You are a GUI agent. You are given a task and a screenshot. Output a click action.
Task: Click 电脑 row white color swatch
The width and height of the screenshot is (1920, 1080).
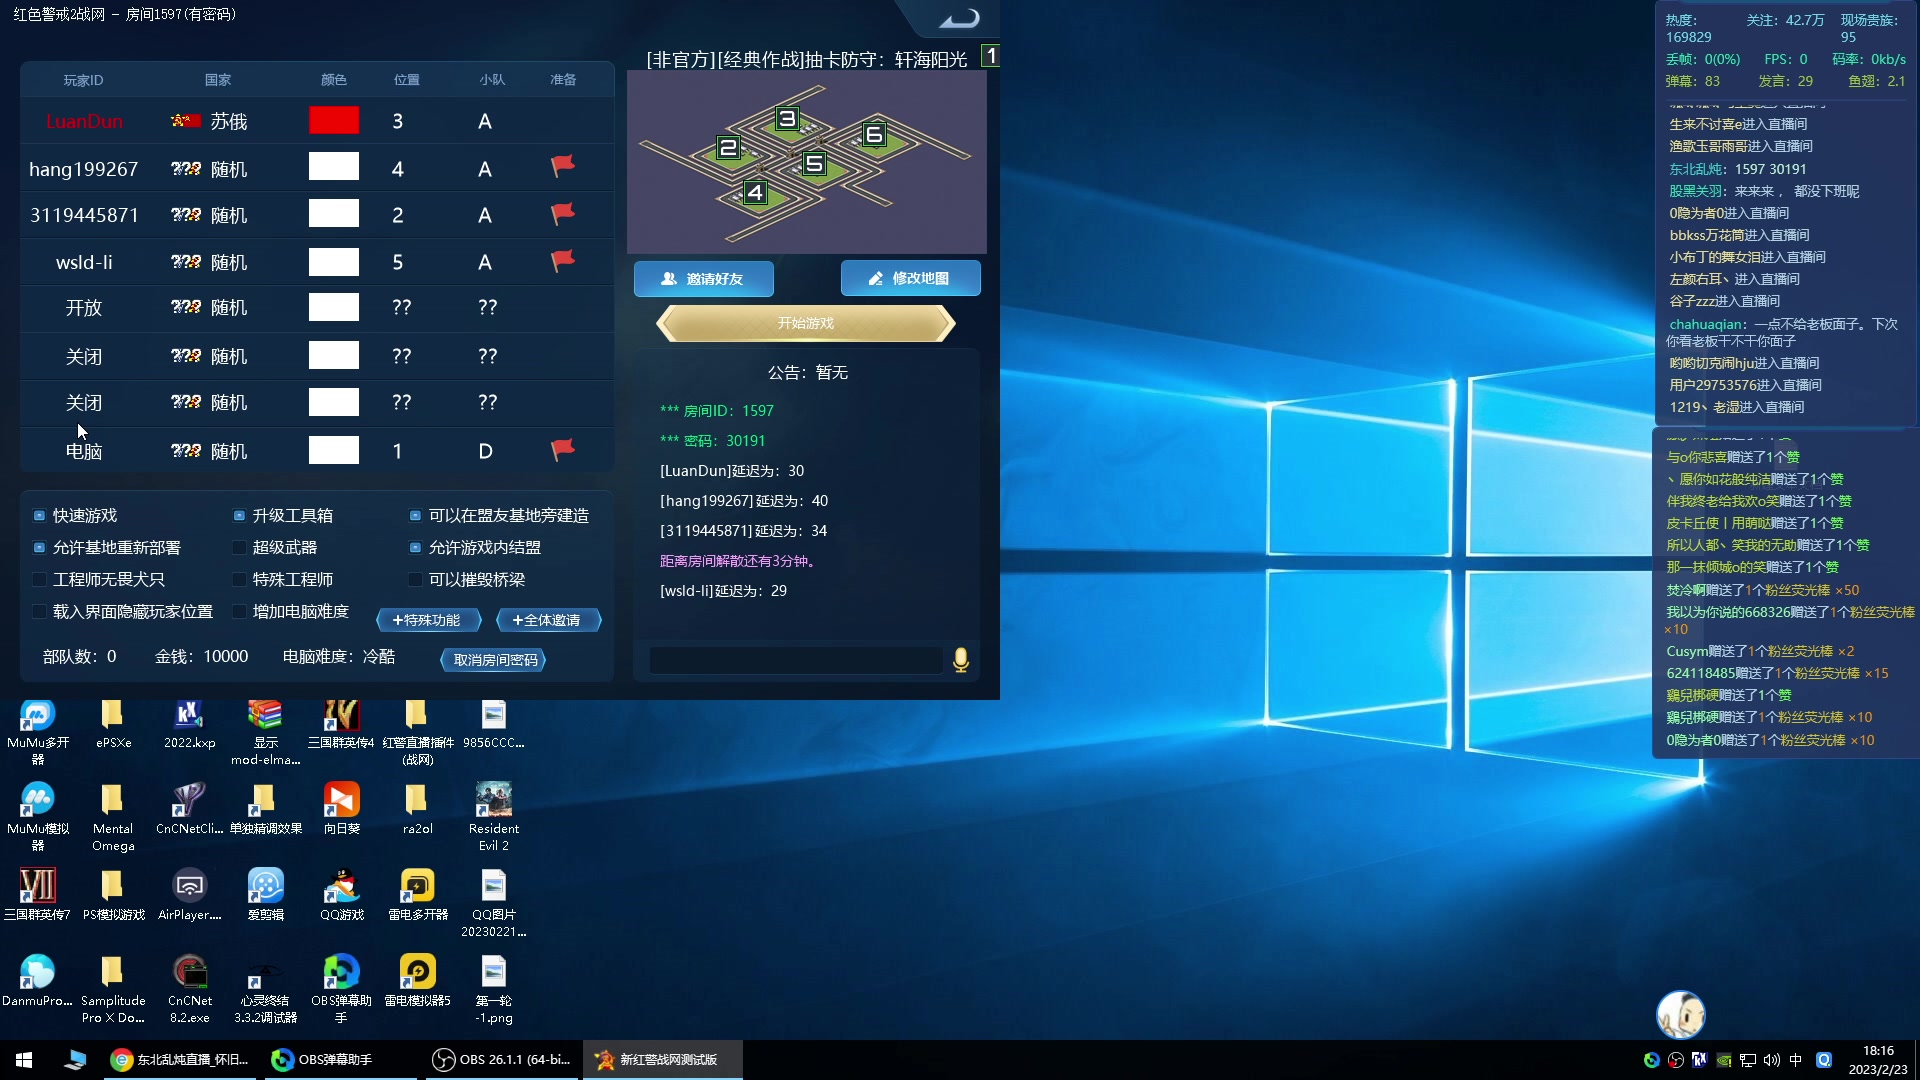click(334, 450)
